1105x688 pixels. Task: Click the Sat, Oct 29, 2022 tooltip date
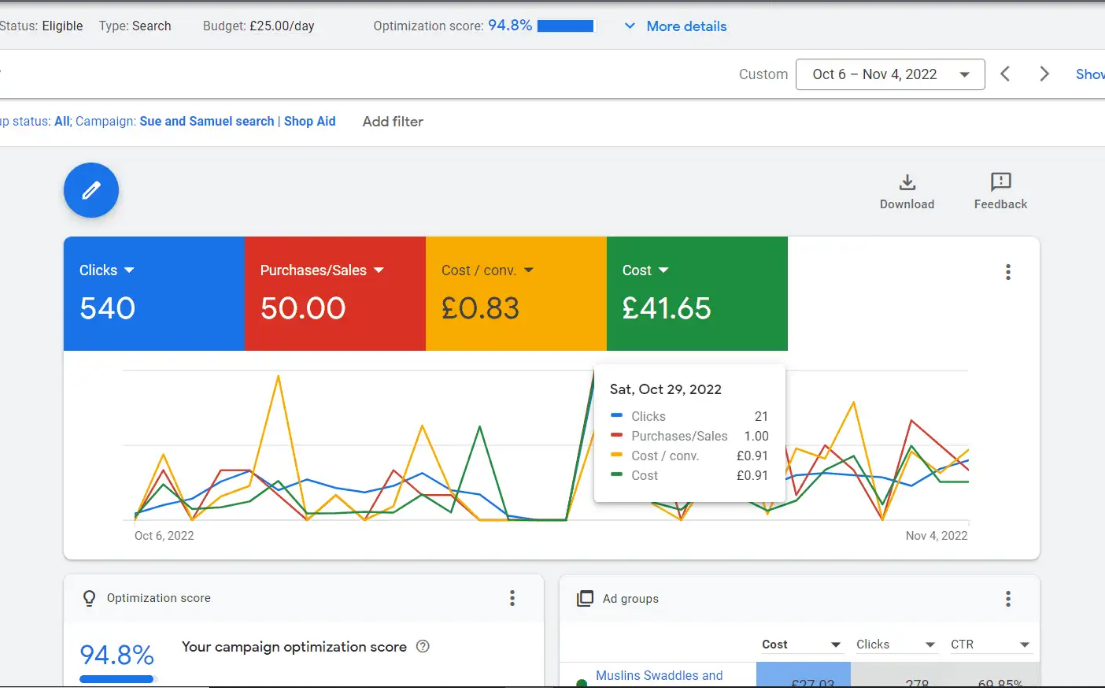[665, 389]
